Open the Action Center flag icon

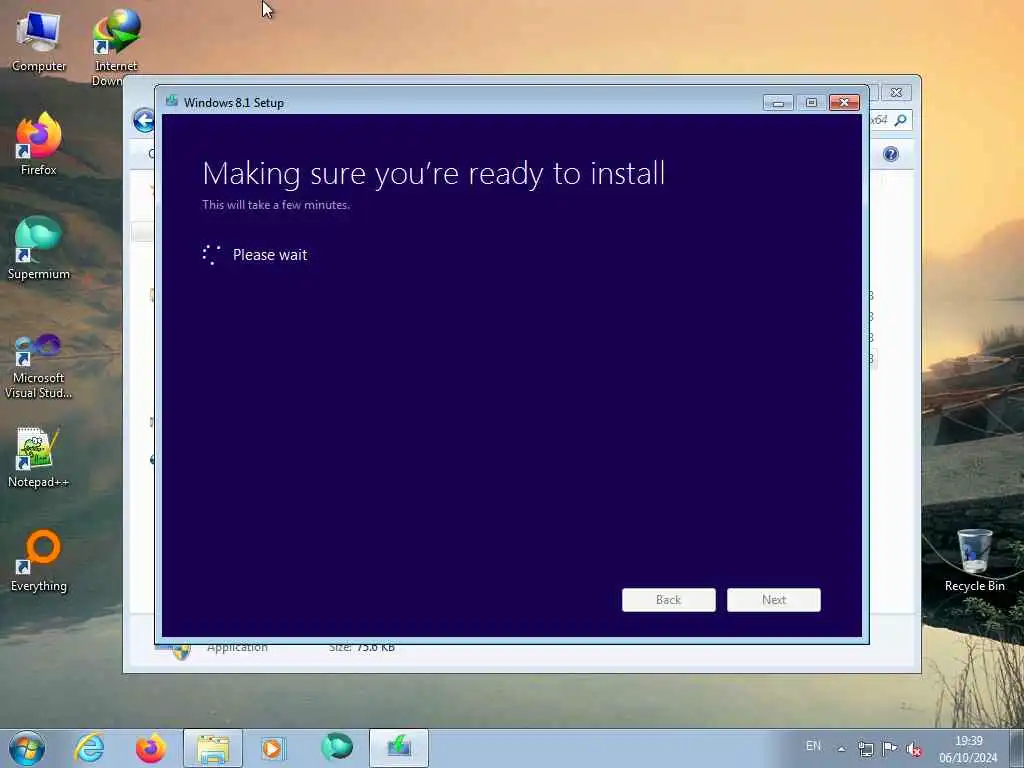[889, 749]
